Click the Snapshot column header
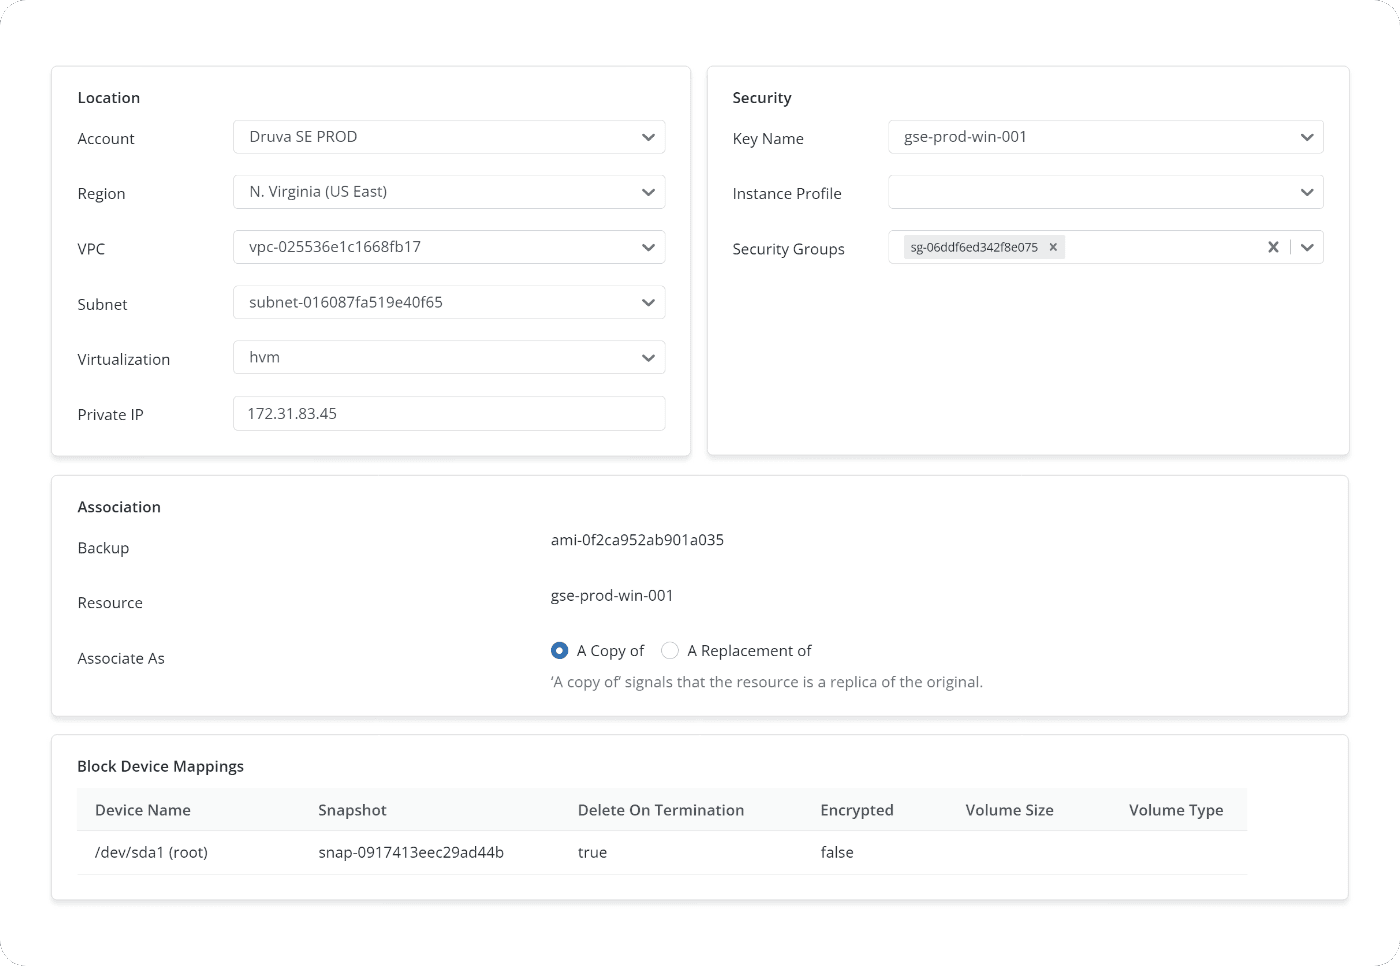The height and width of the screenshot is (966, 1400). tap(352, 810)
